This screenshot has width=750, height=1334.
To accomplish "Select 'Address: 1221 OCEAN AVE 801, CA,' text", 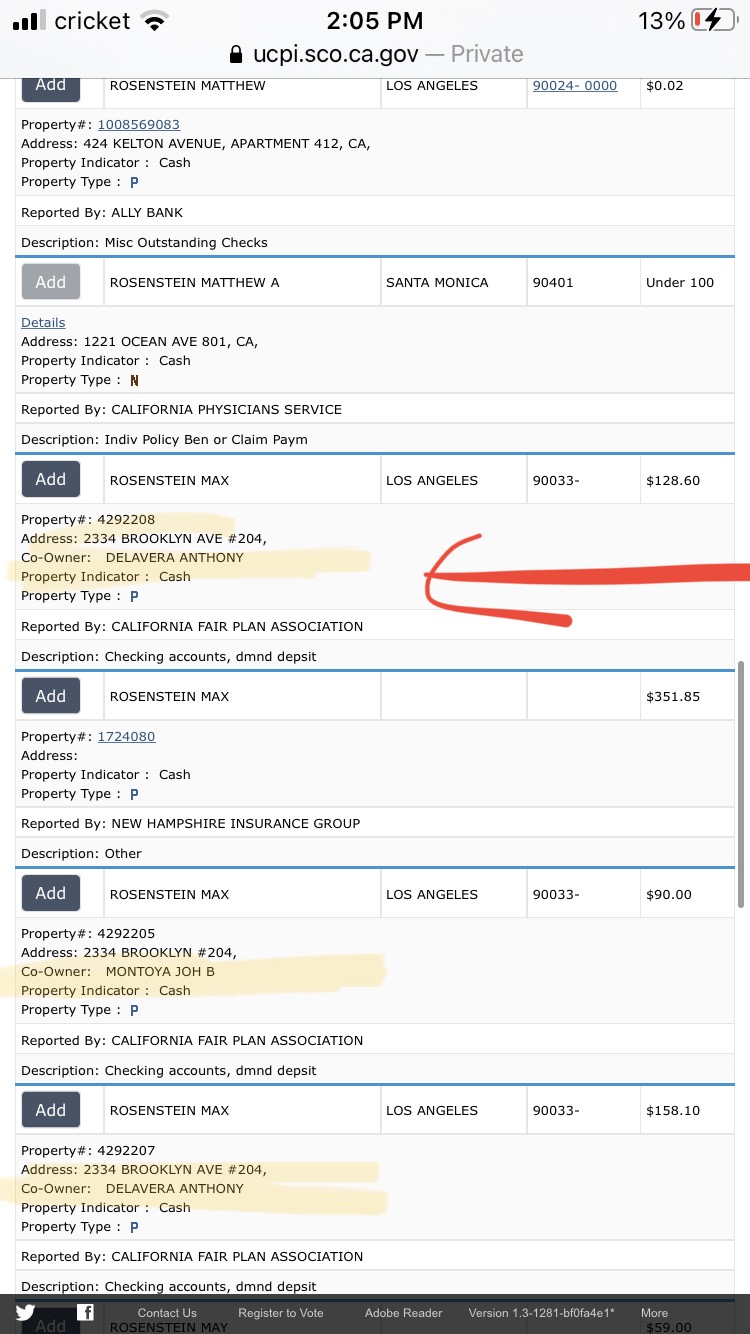I will click(140, 342).
